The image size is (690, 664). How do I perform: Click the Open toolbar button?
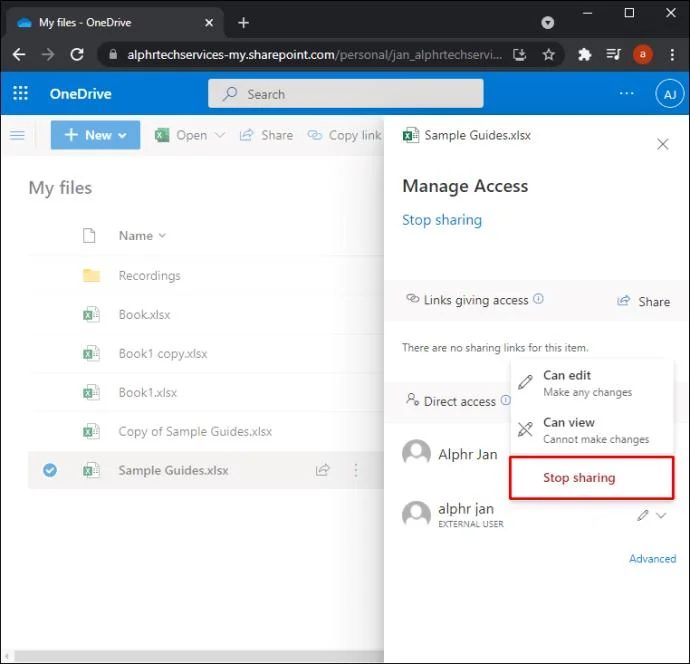[181, 135]
